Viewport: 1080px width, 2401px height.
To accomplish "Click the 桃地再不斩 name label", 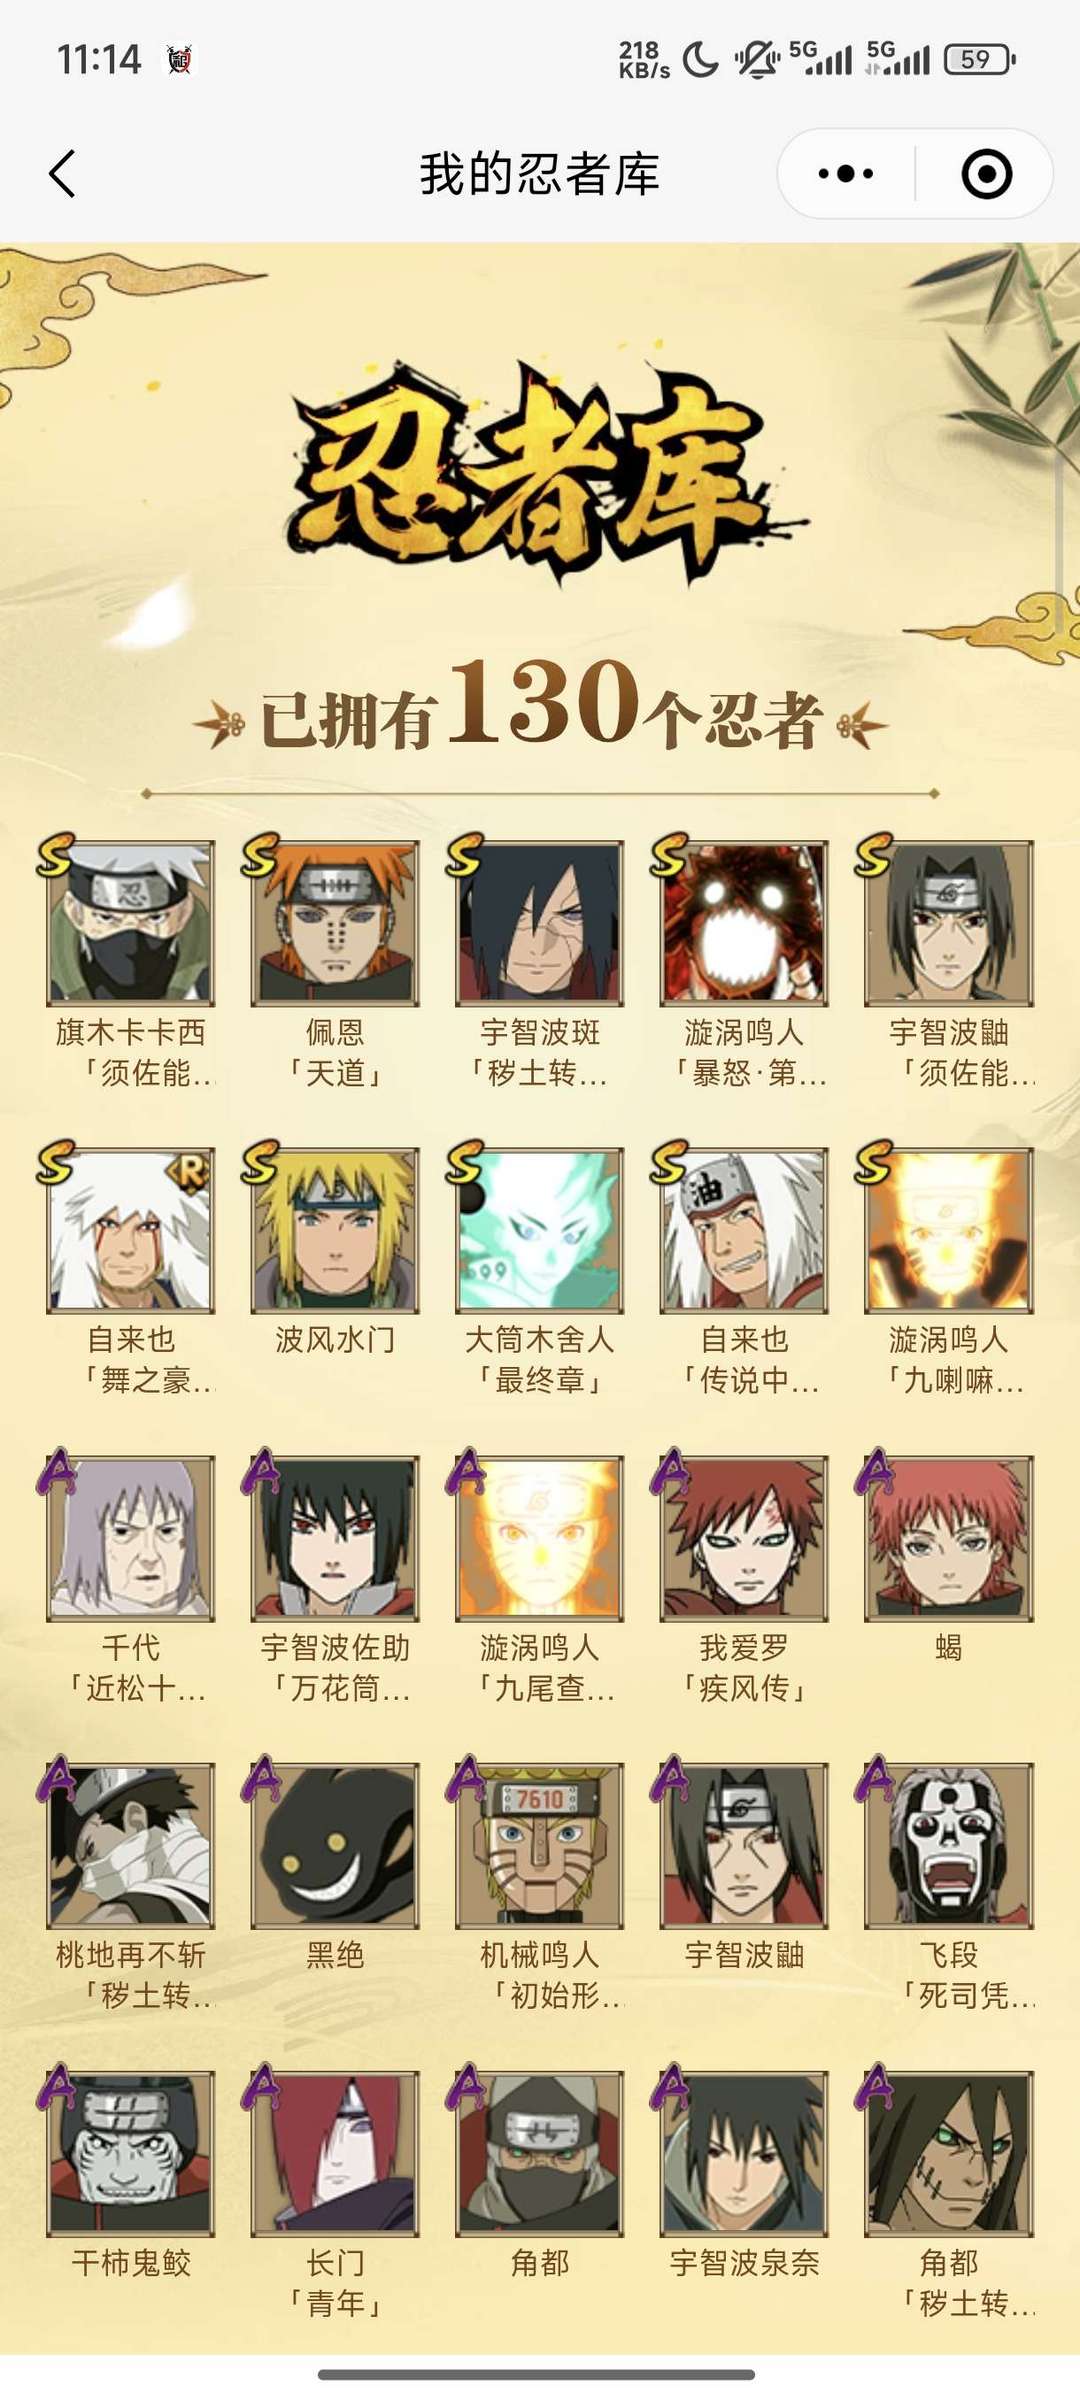I will click(x=131, y=1955).
